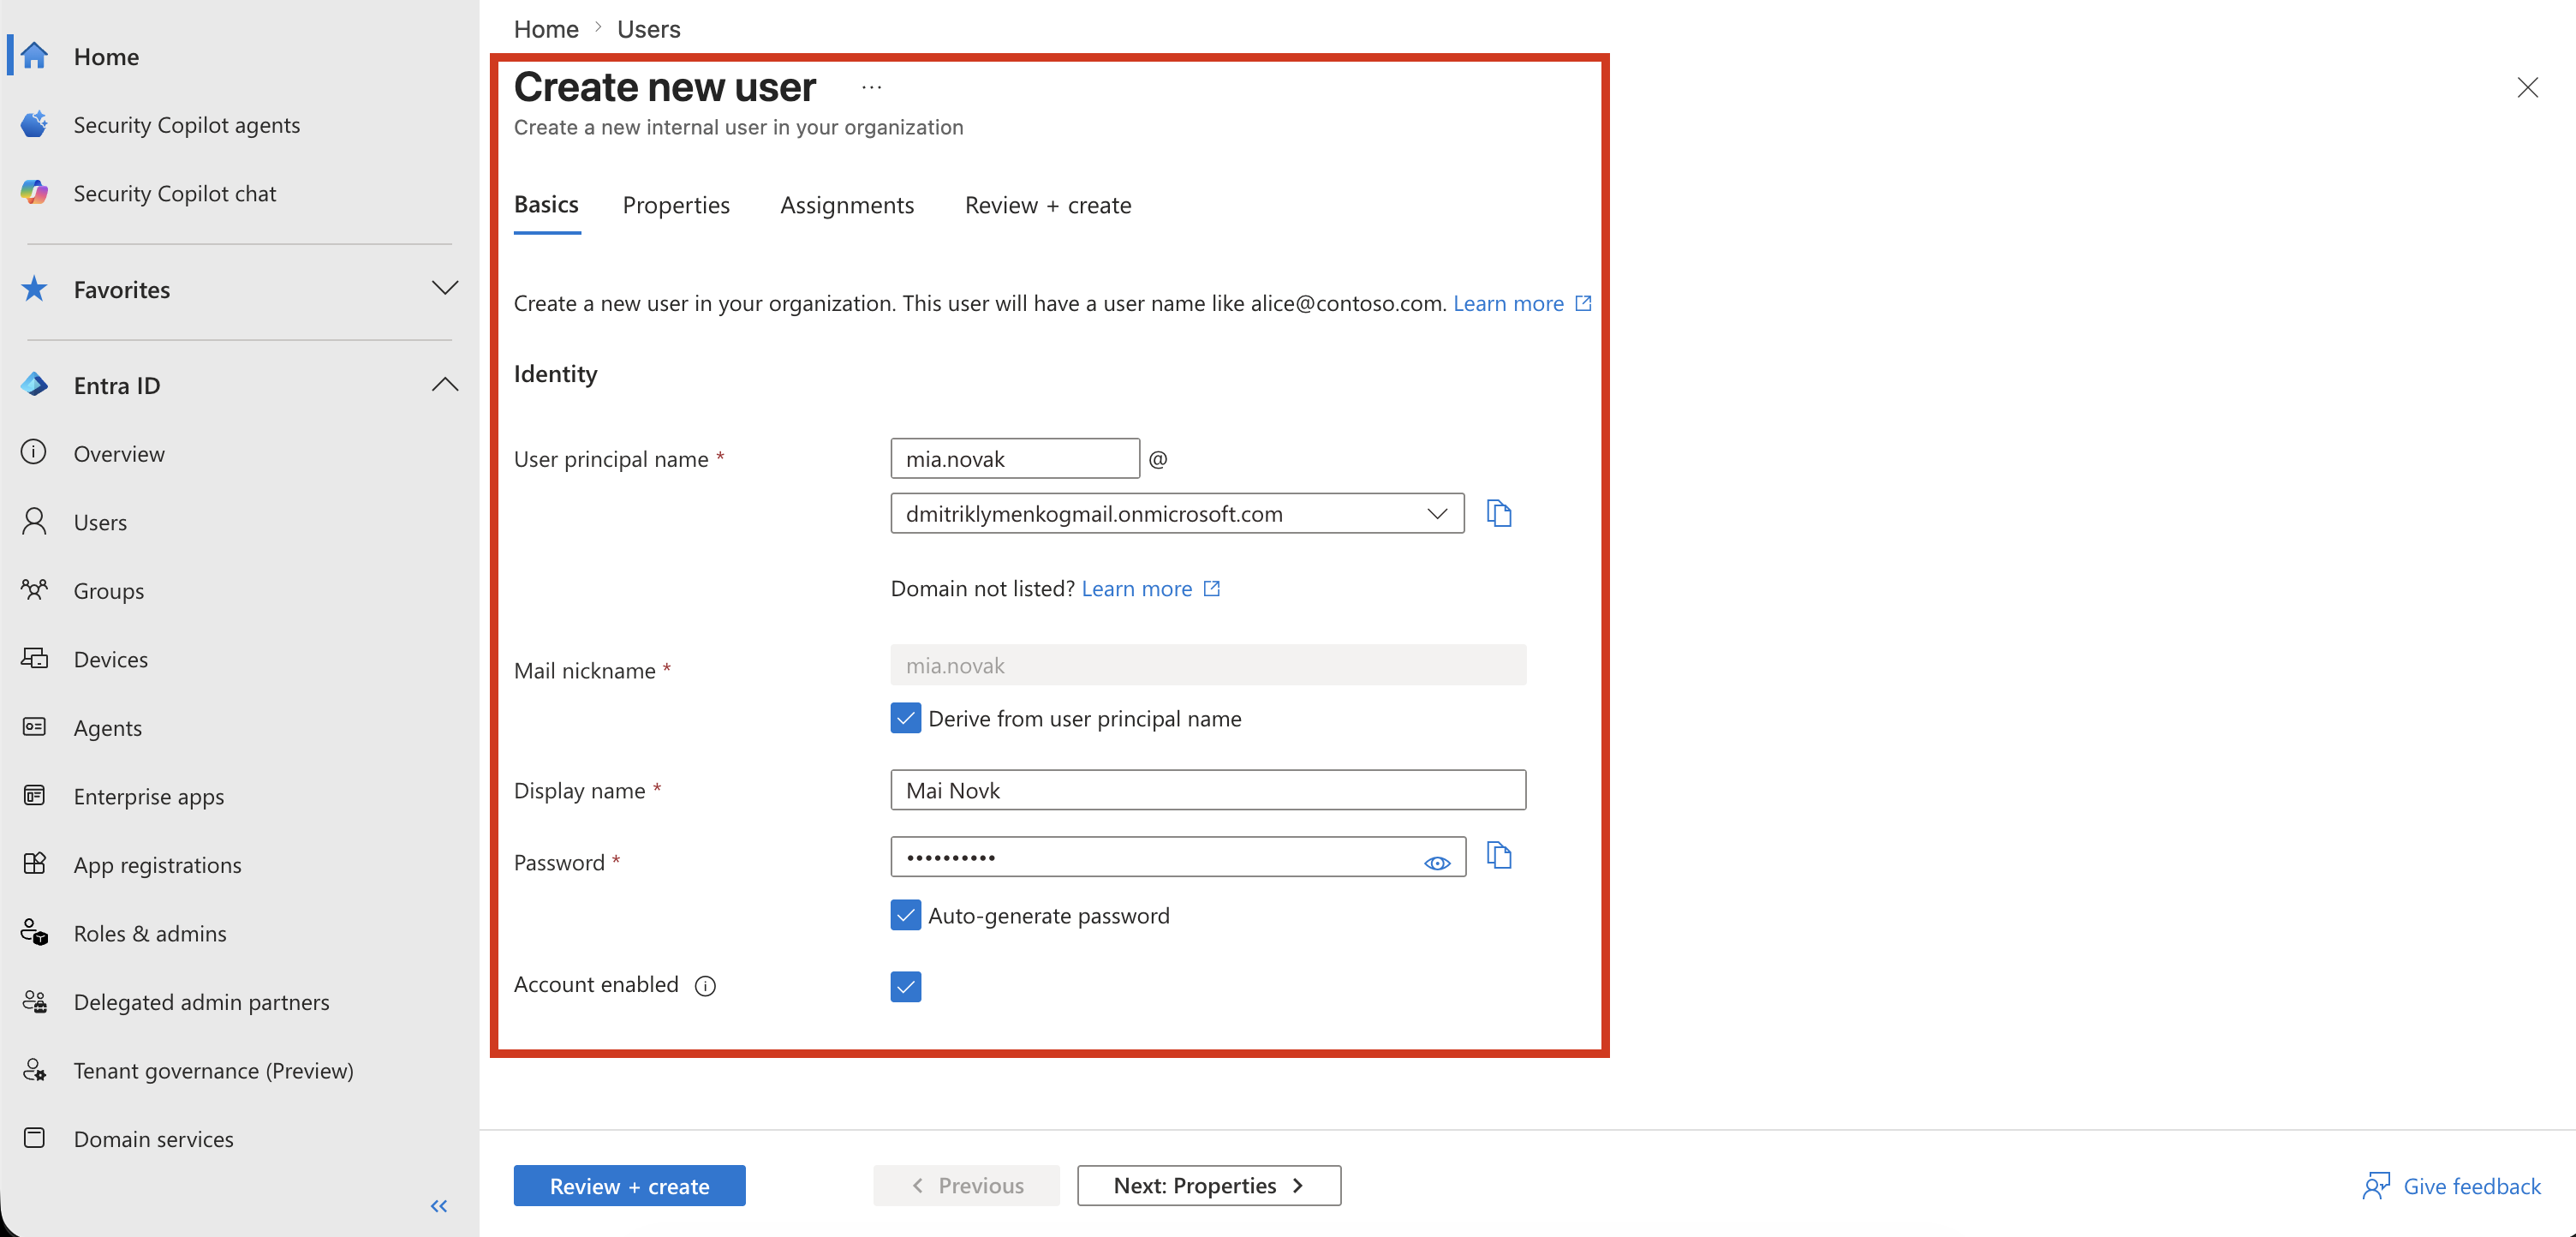Open Security Copilot chat icon
The width and height of the screenshot is (2576, 1237).
(x=34, y=192)
